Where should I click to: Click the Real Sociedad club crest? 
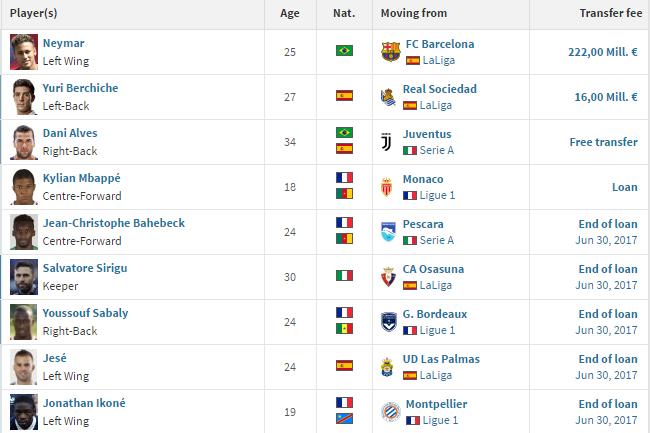coord(388,97)
